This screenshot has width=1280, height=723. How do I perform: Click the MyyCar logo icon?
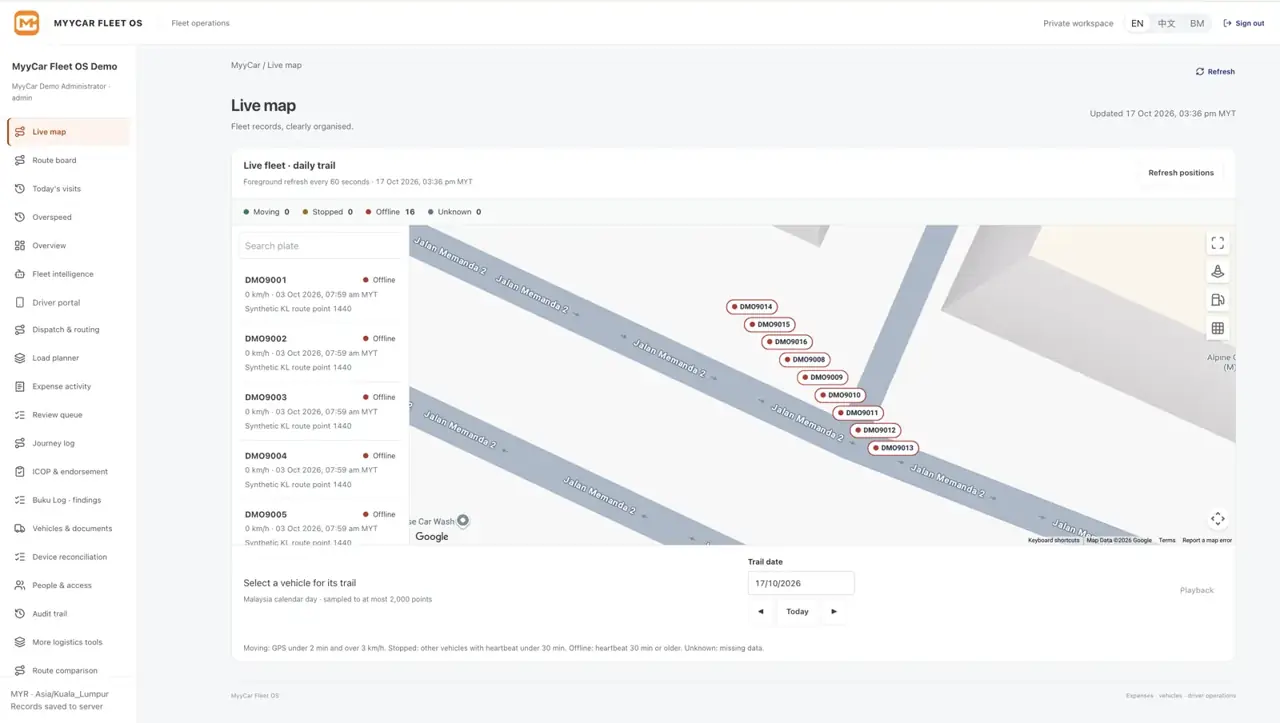coord(27,22)
